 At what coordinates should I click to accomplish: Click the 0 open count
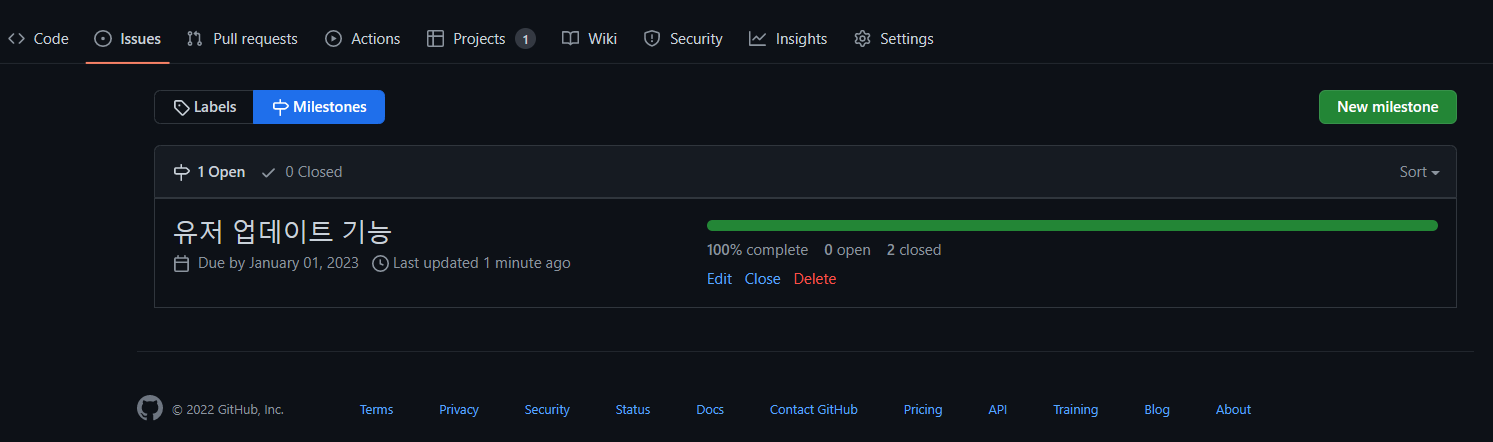click(x=847, y=250)
